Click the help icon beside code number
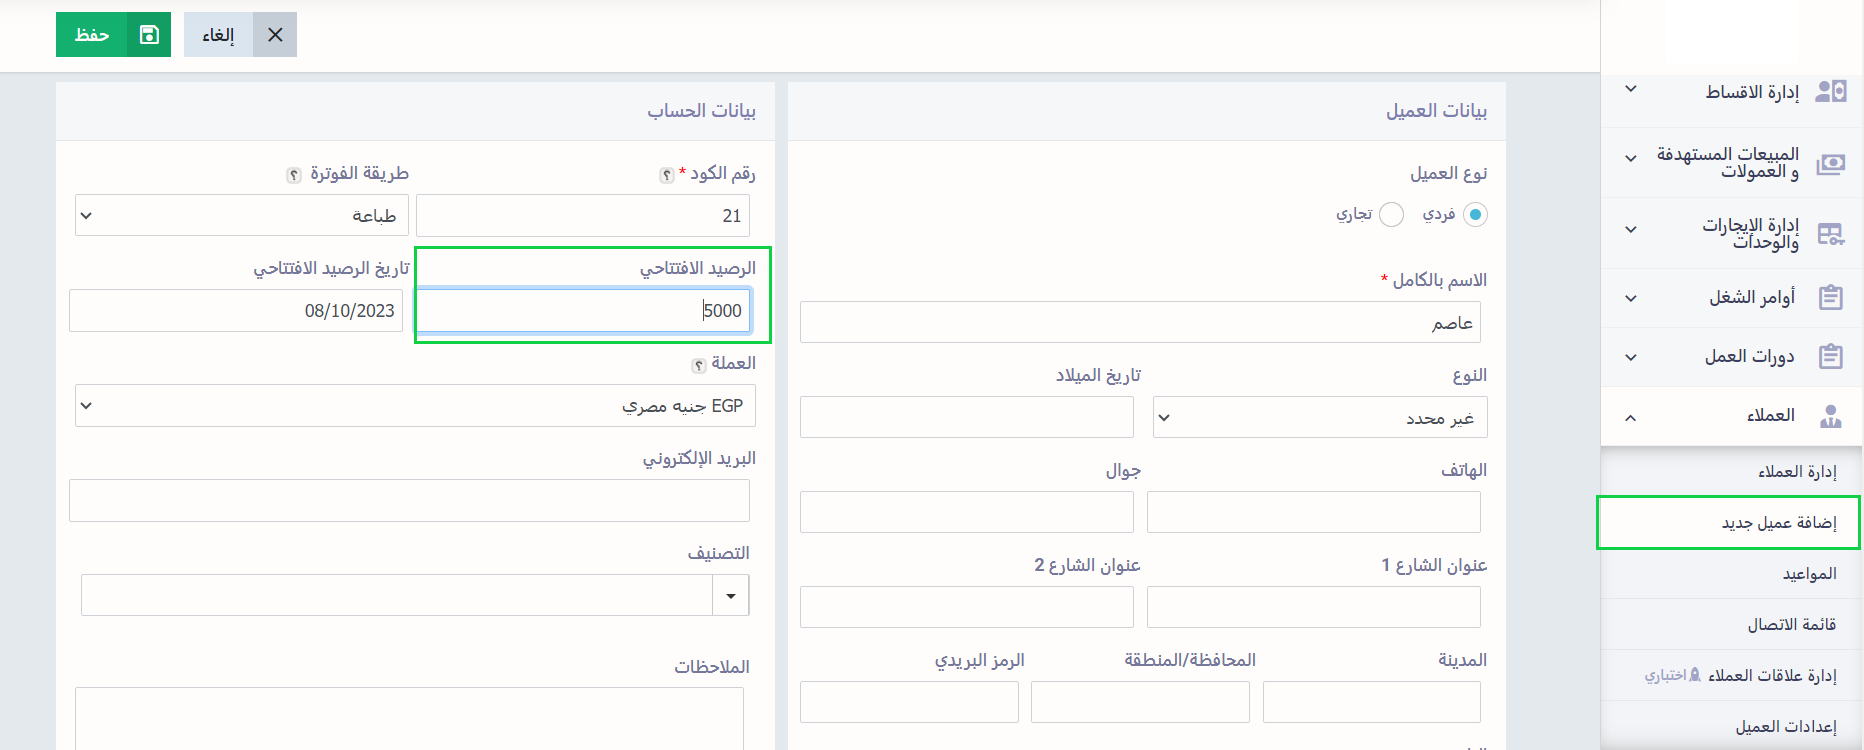The image size is (1864, 750). (666, 175)
